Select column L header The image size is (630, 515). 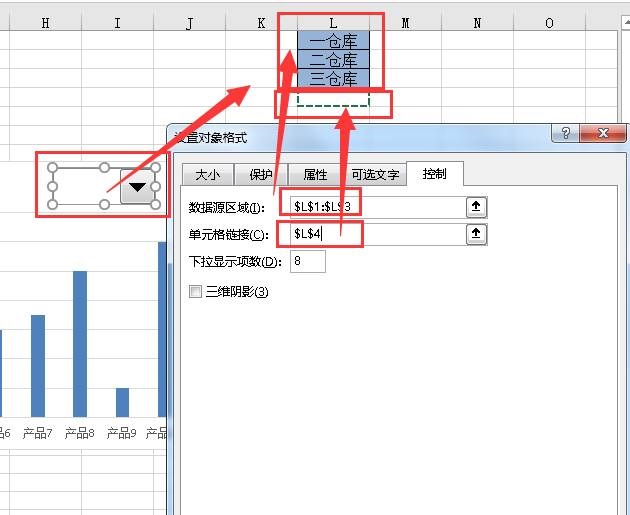333,23
